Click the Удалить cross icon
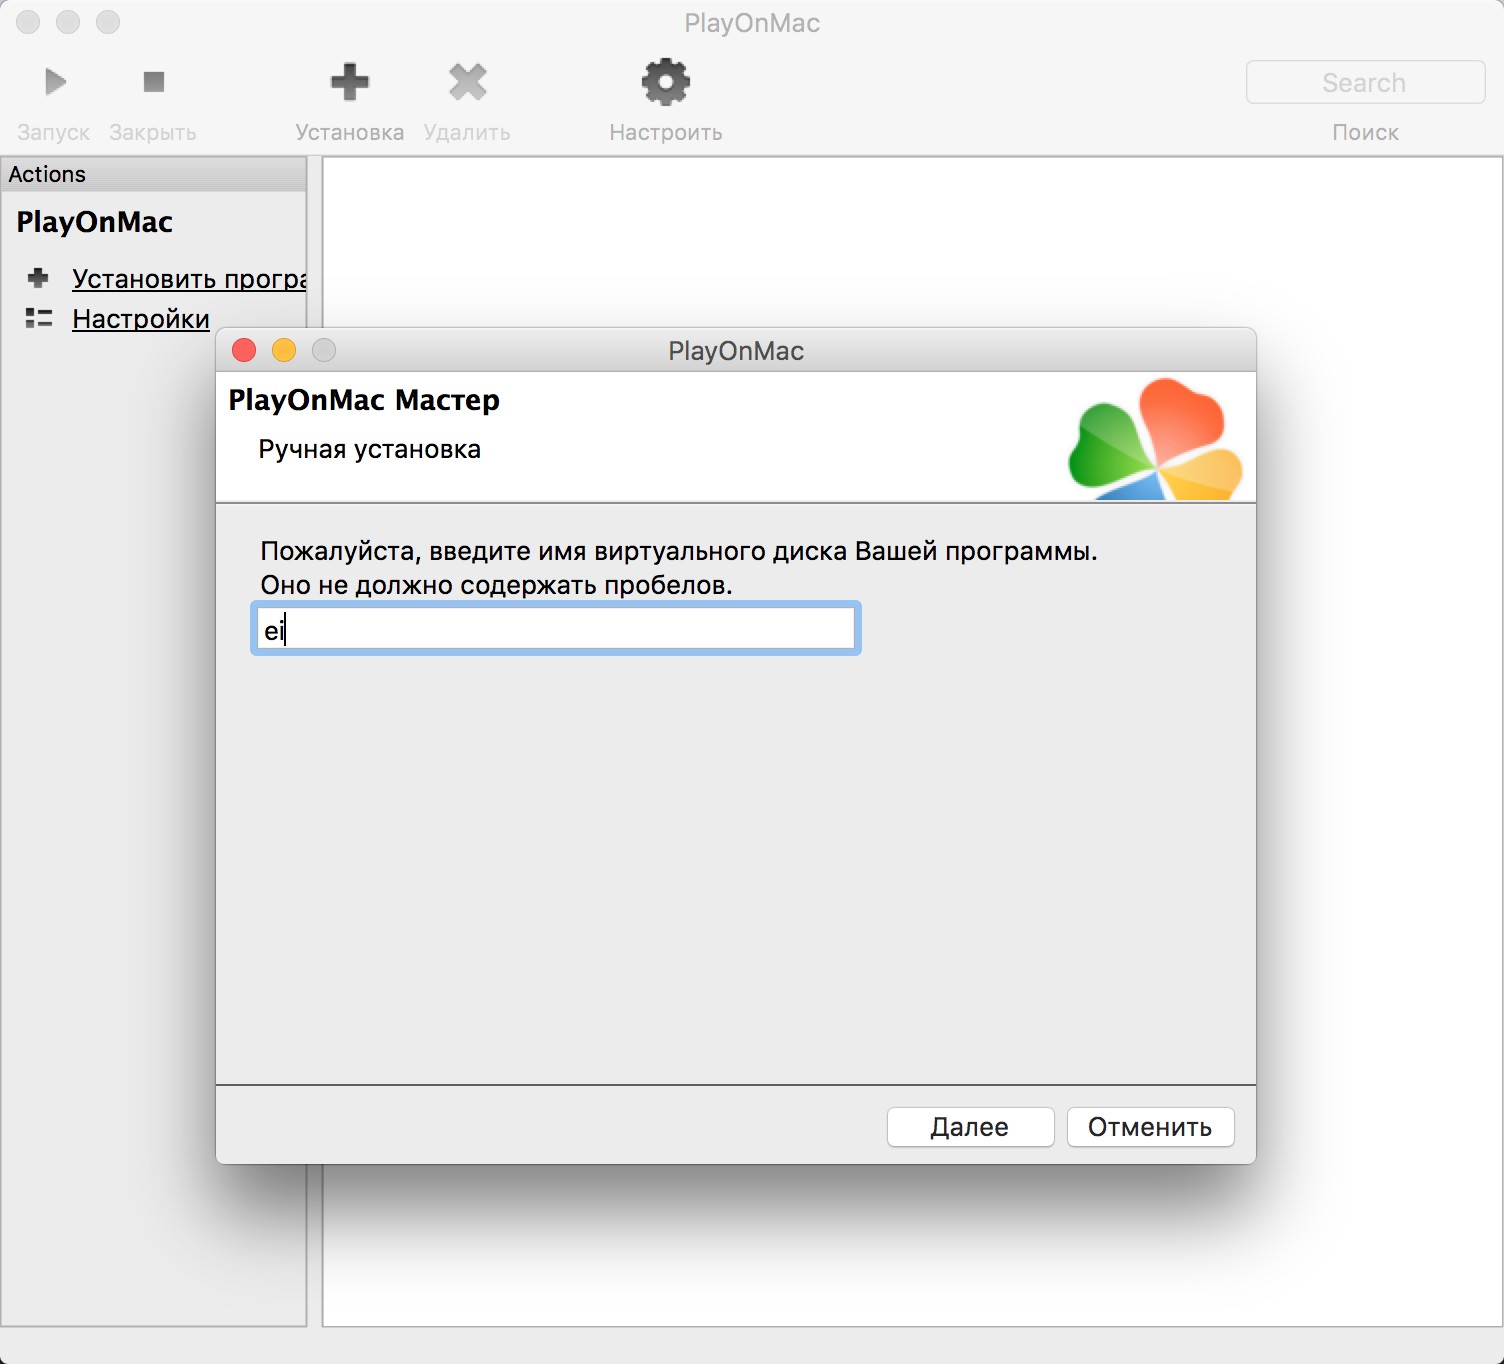The image size is (1504, 1364). [467, 82]
